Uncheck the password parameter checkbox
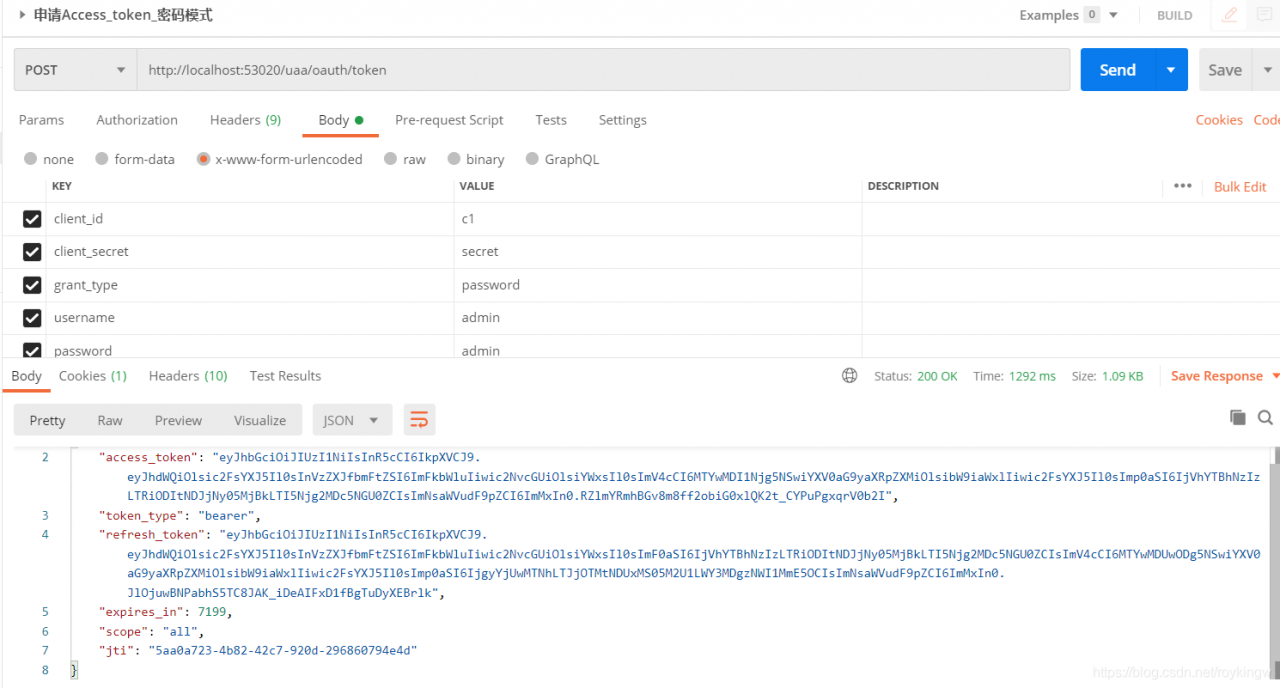The width and height of the screenshot is (1280, 688). tap(32, 351)
